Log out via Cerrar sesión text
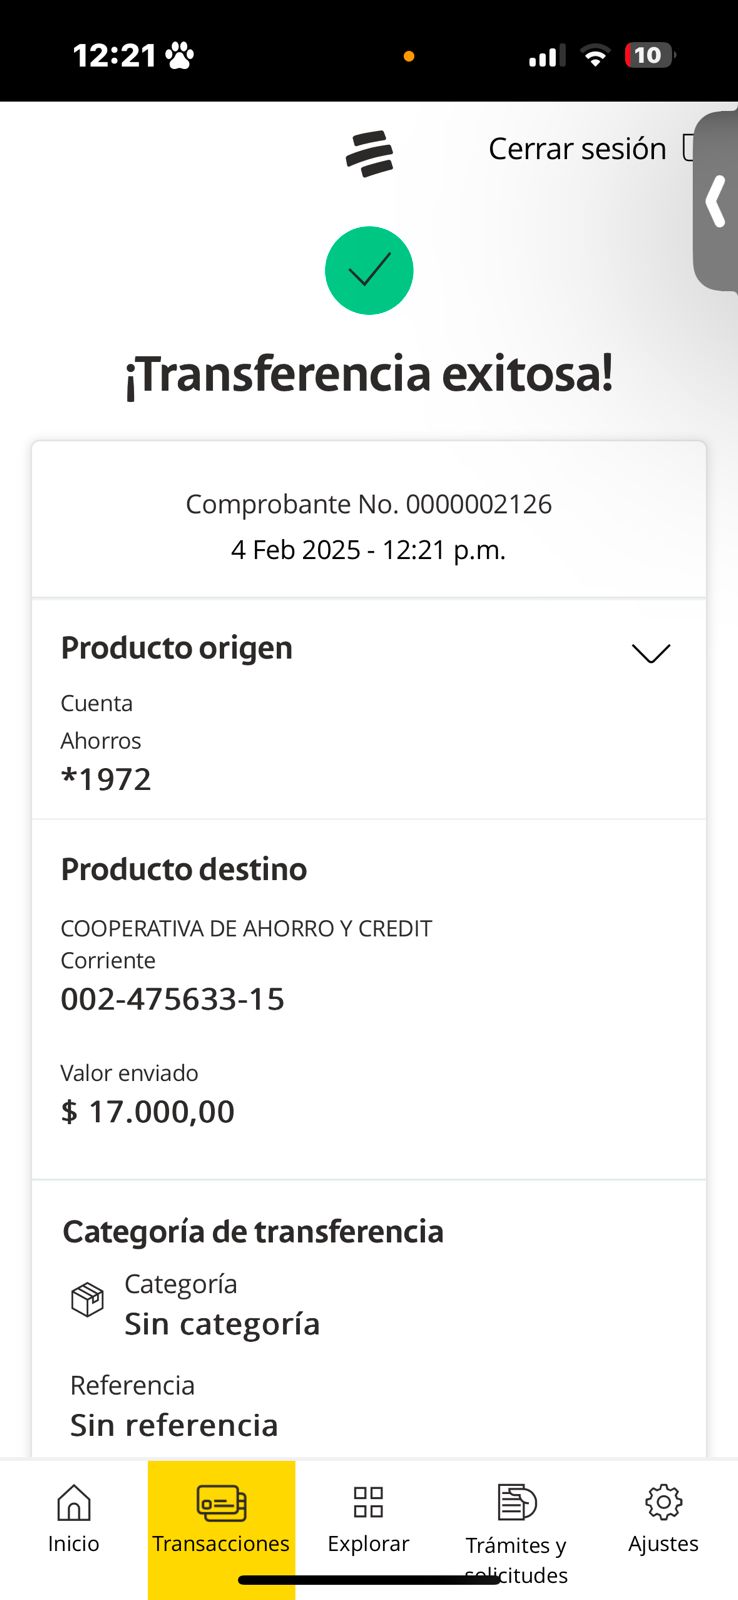The height and width of the screenshot is (1600, 738). pos(577,149)
